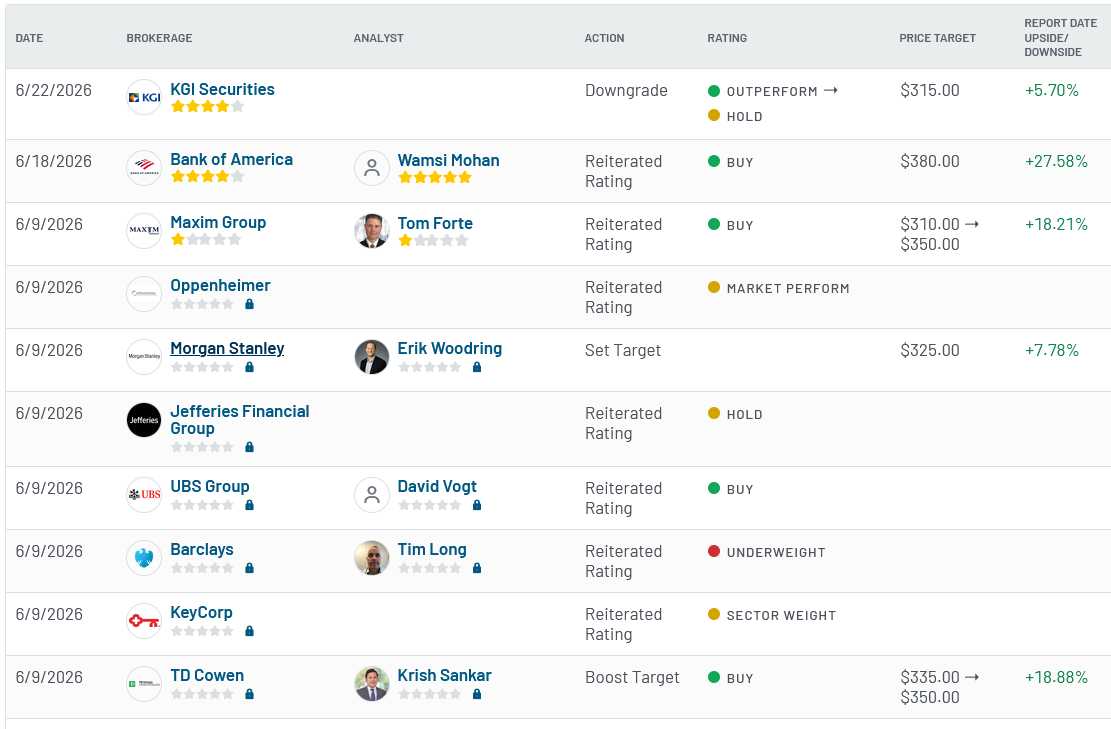Click the Morgan Stanley logo icon

(x=144, y=357)
